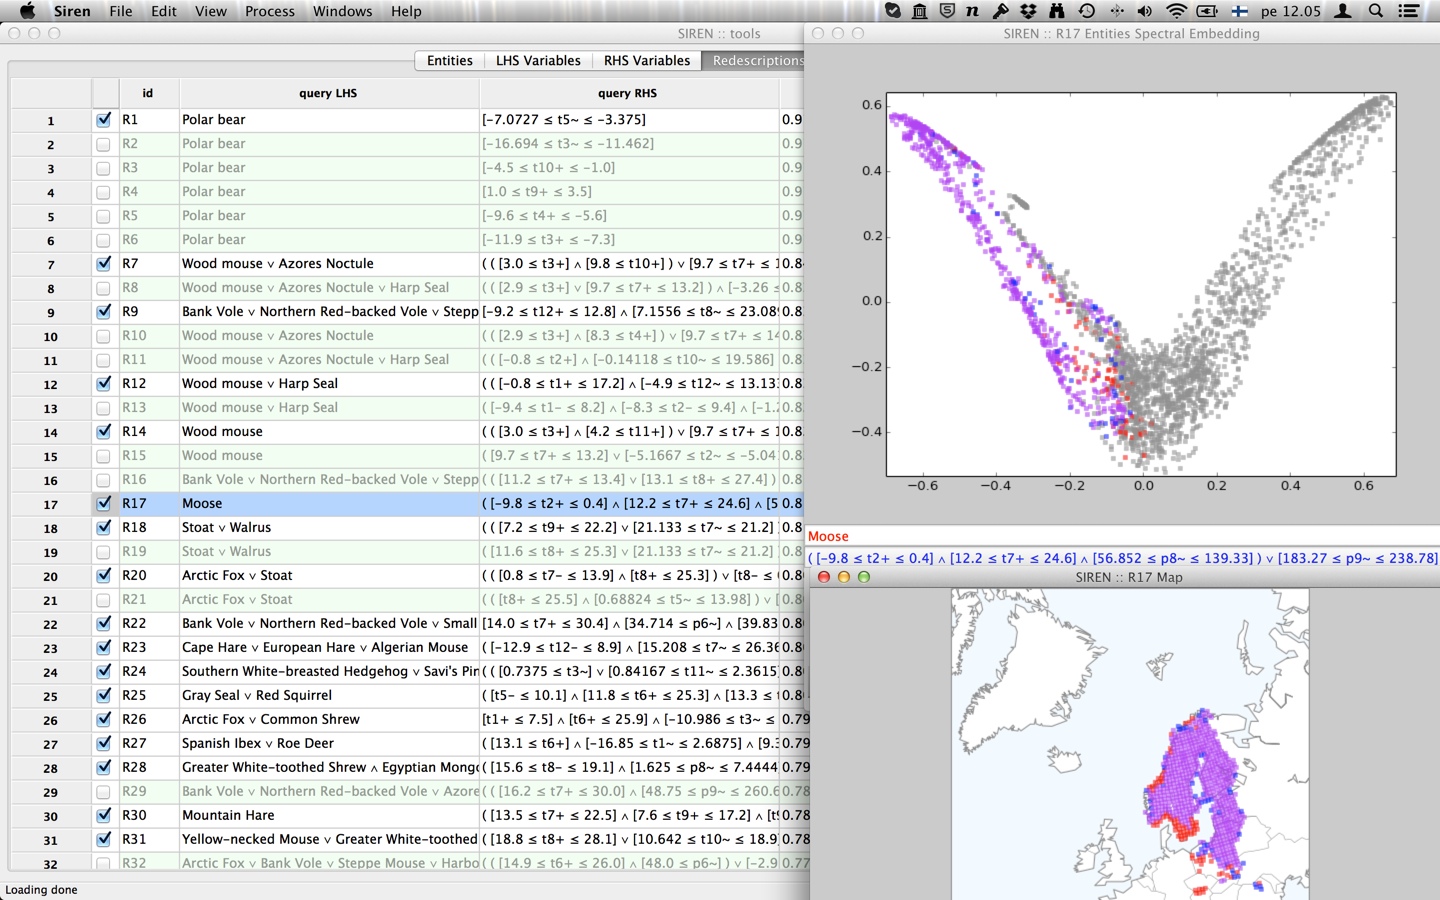Image resolution: width=1440 pixels, height=900 pixels.
Task: Select the Moose cell in row R17
Action: [329, 504]
